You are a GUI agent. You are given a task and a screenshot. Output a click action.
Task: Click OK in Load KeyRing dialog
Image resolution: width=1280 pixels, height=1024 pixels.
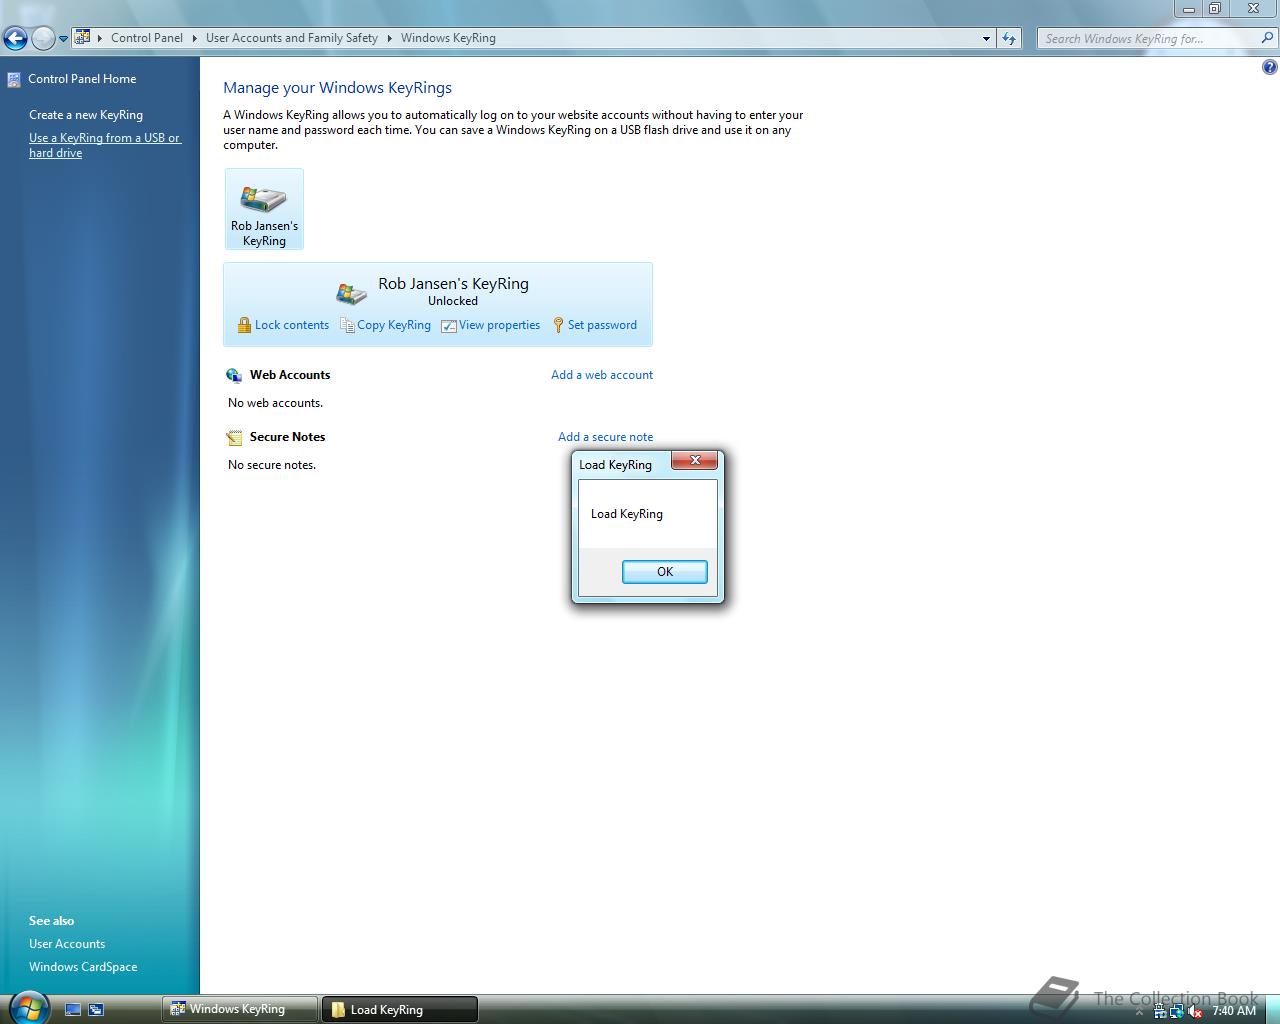(x=665, y=572)
